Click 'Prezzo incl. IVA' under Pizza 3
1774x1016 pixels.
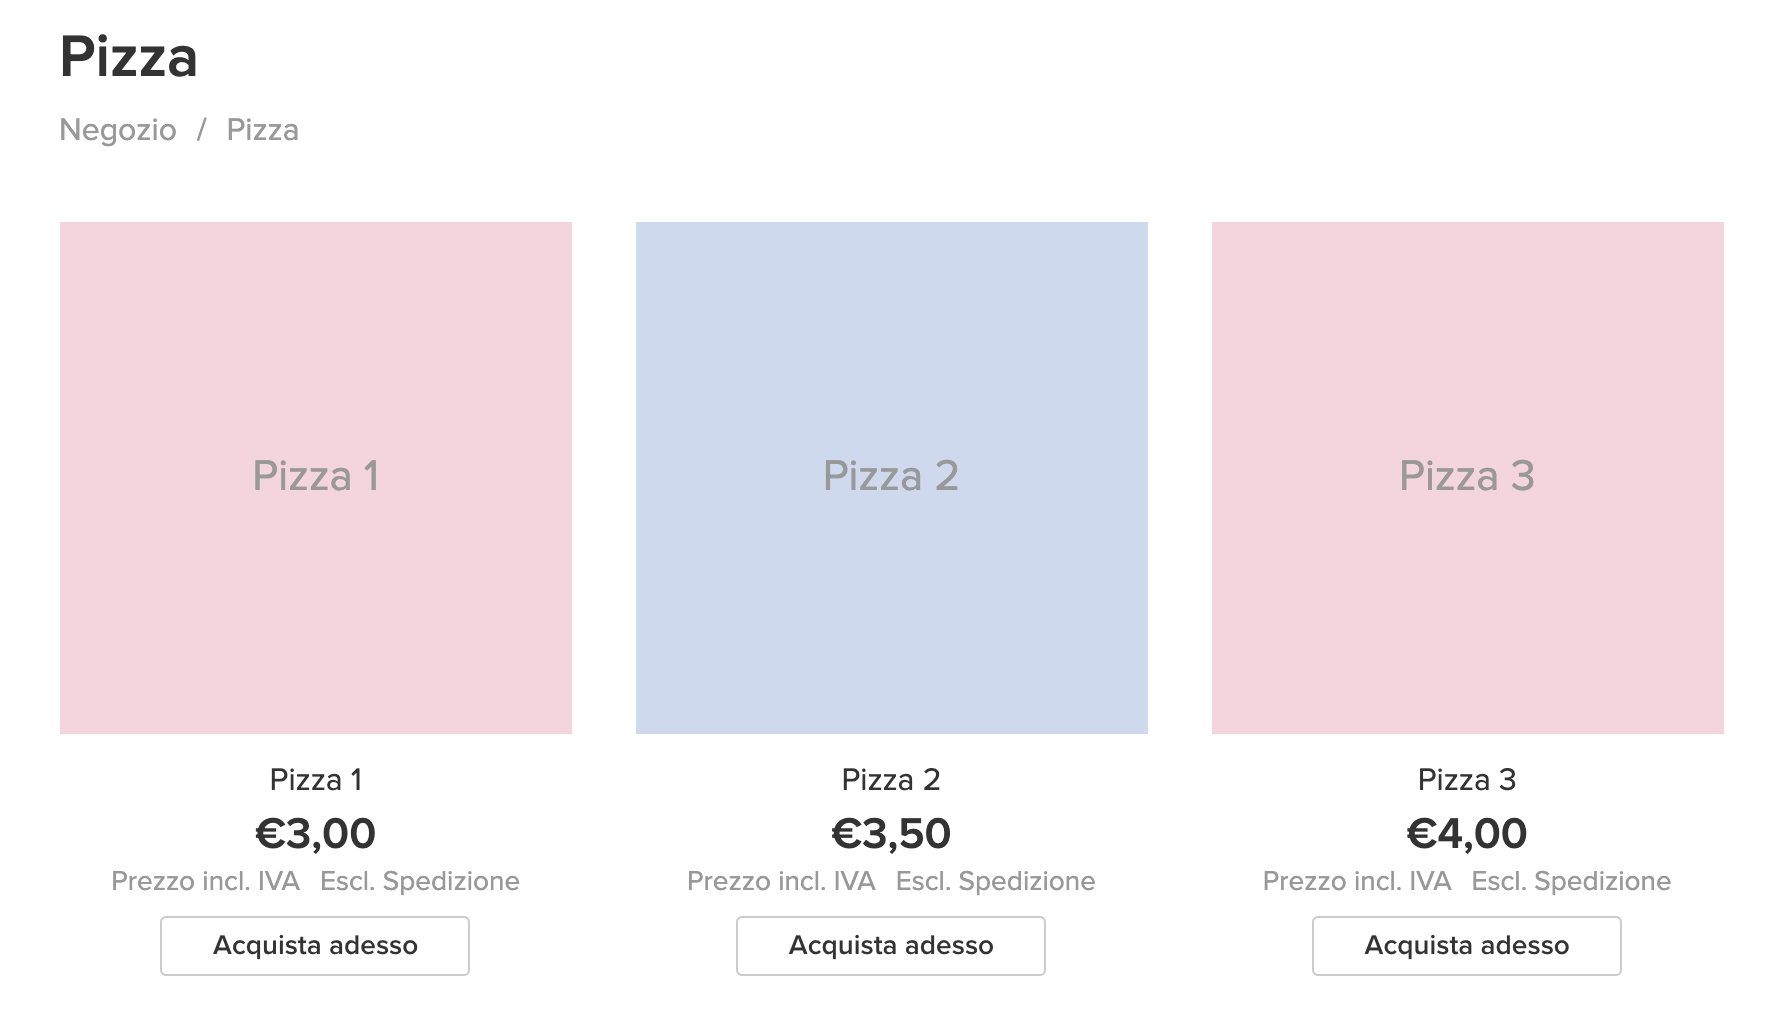pyautogui.click(x=1358, y=881)
